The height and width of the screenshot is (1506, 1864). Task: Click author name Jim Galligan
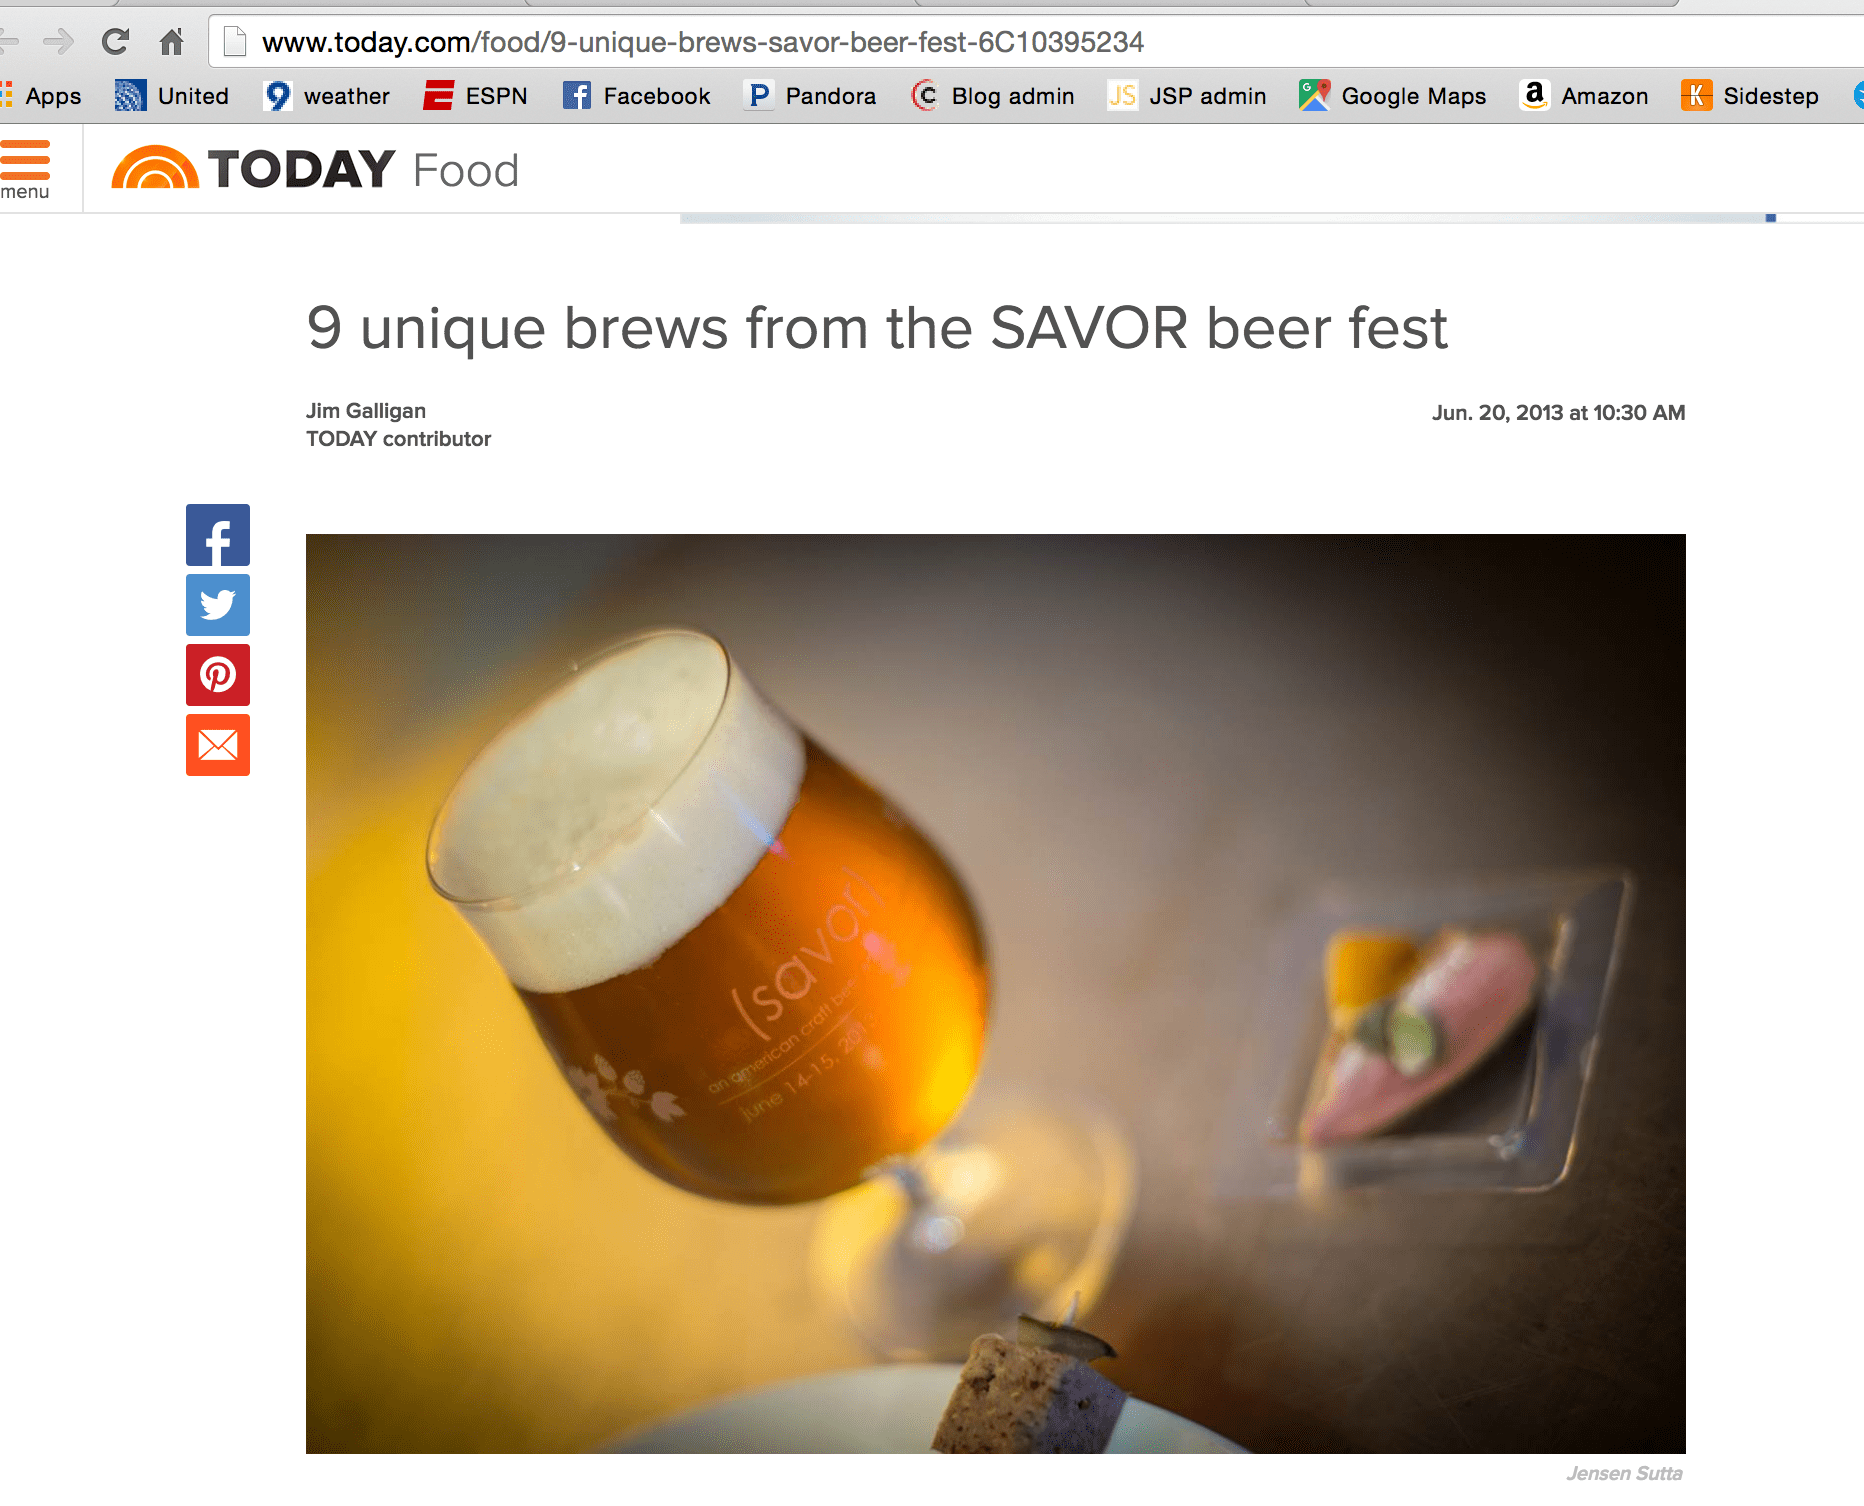(x=366, y=411)
